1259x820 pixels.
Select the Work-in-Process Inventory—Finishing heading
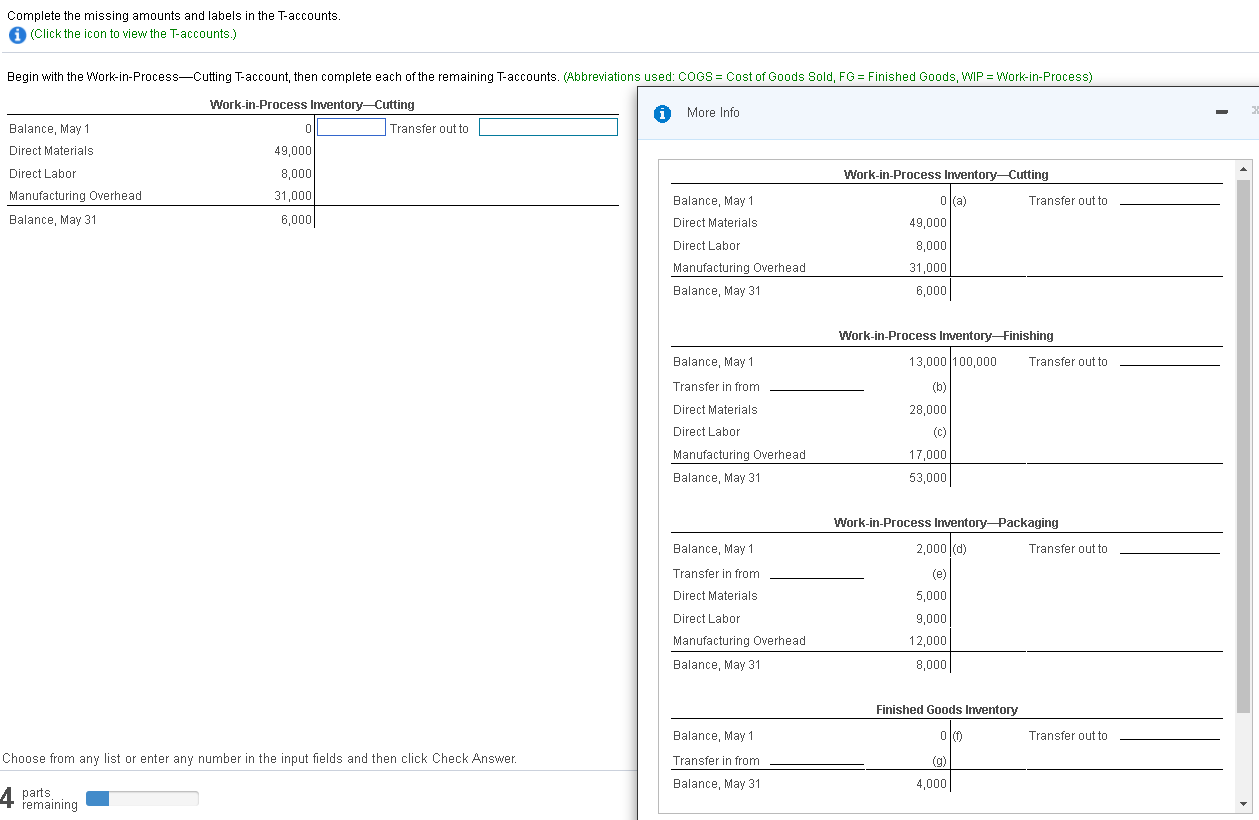[945, 336]
